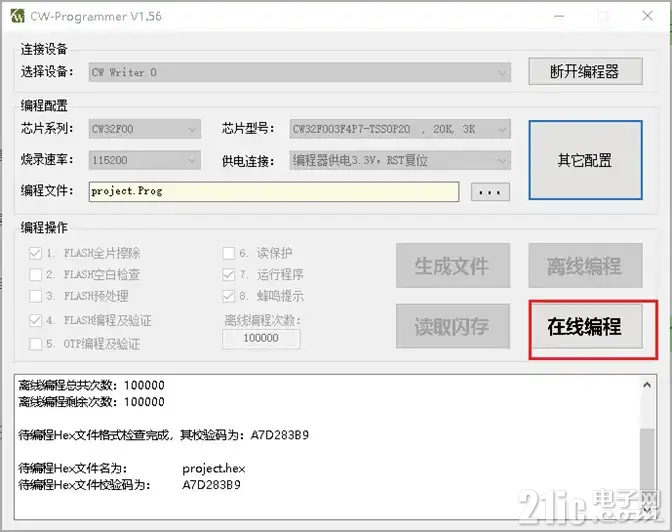Toggle checkbox 7 运行程序
This screenshot has width=672, height=532.
click(x=228, y=274)
